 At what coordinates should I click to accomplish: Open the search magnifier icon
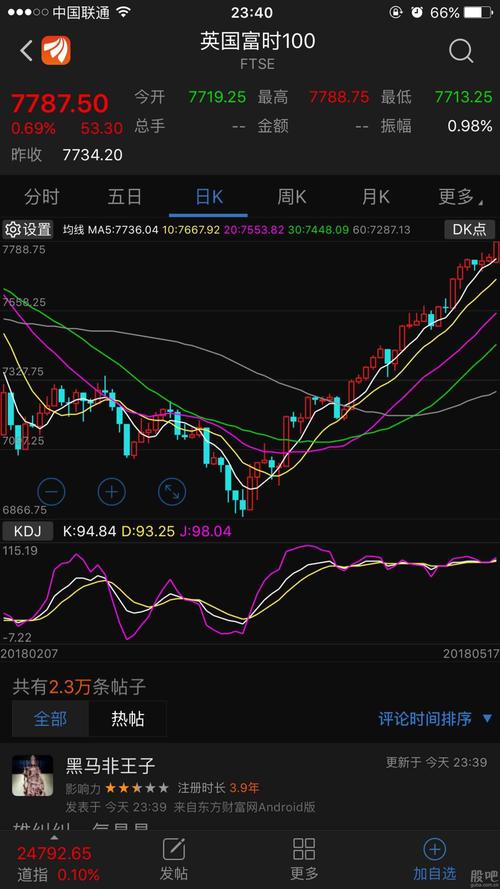tap(461, 52)
